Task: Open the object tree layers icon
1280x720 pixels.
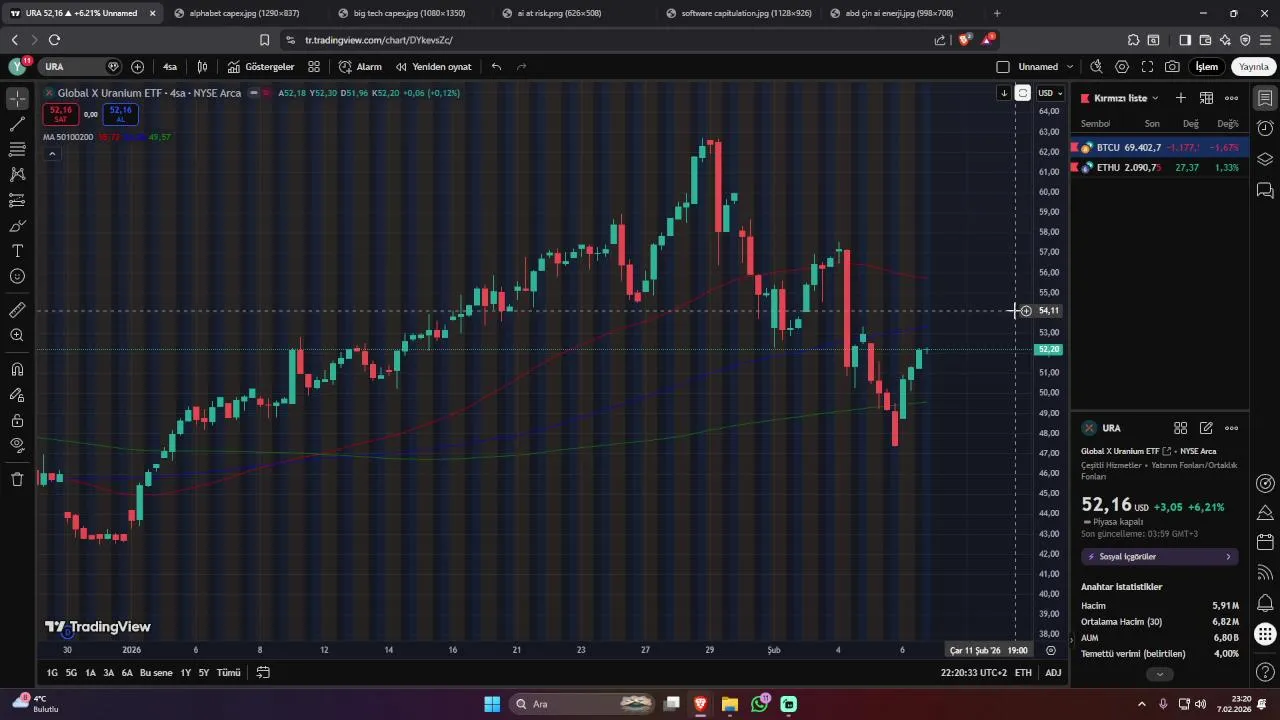Action: click(x=1265, y=159)
